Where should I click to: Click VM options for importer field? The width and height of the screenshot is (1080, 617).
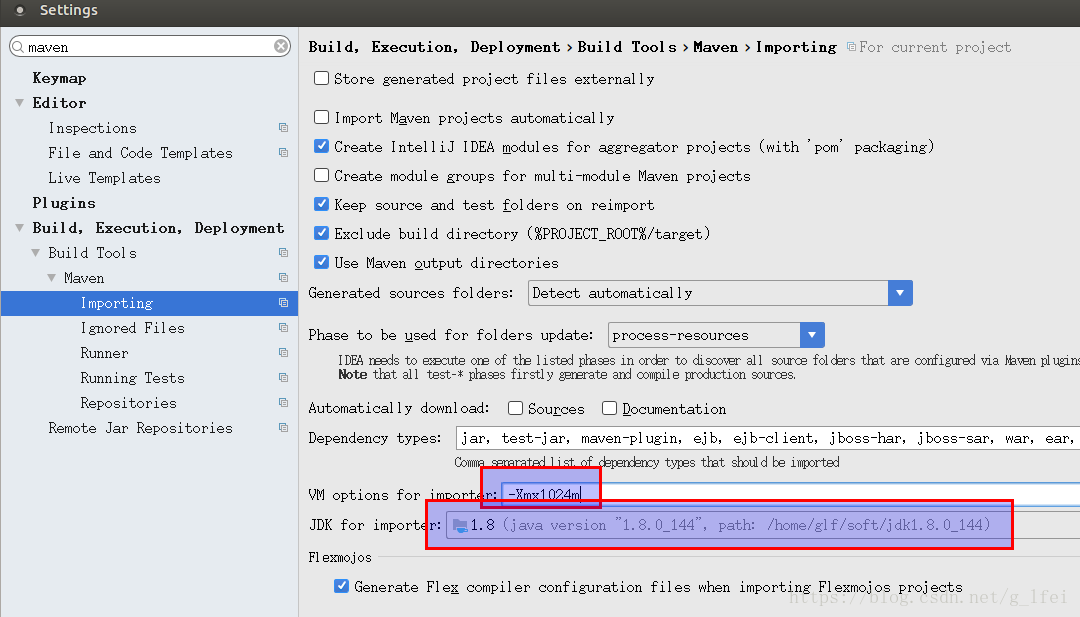click(790, 494)
